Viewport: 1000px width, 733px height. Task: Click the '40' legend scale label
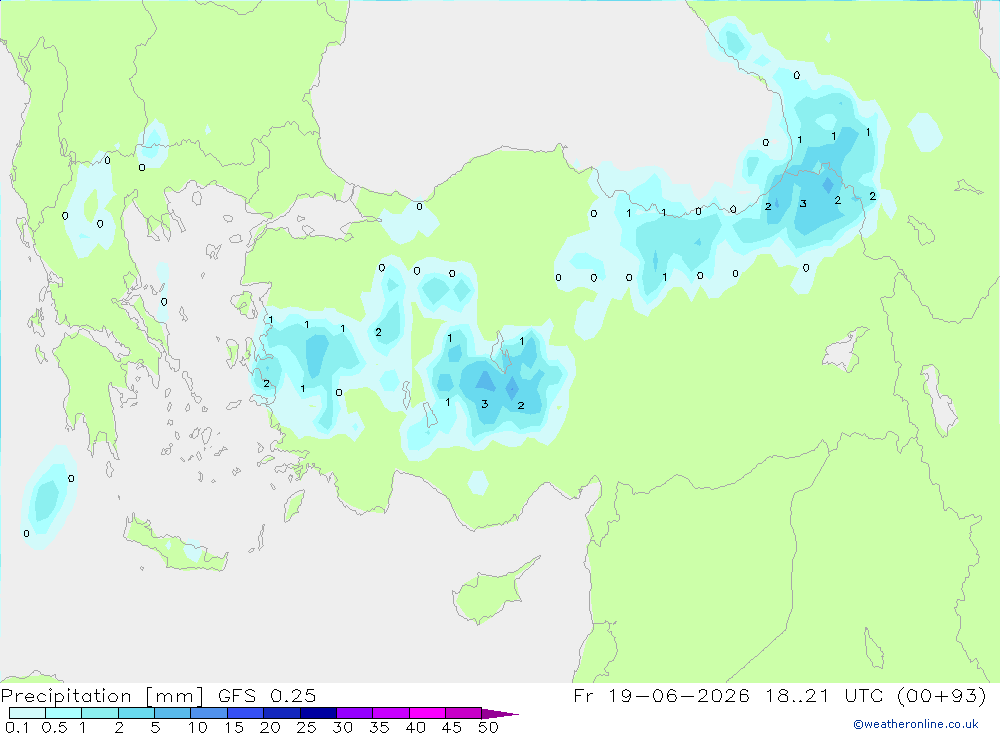point(416,727)
